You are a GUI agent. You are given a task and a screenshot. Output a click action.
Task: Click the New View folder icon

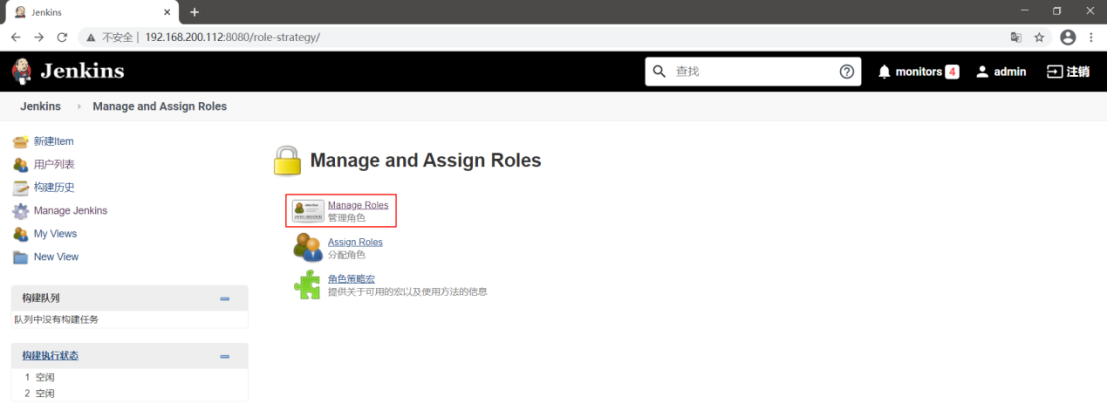pos(20,257)
